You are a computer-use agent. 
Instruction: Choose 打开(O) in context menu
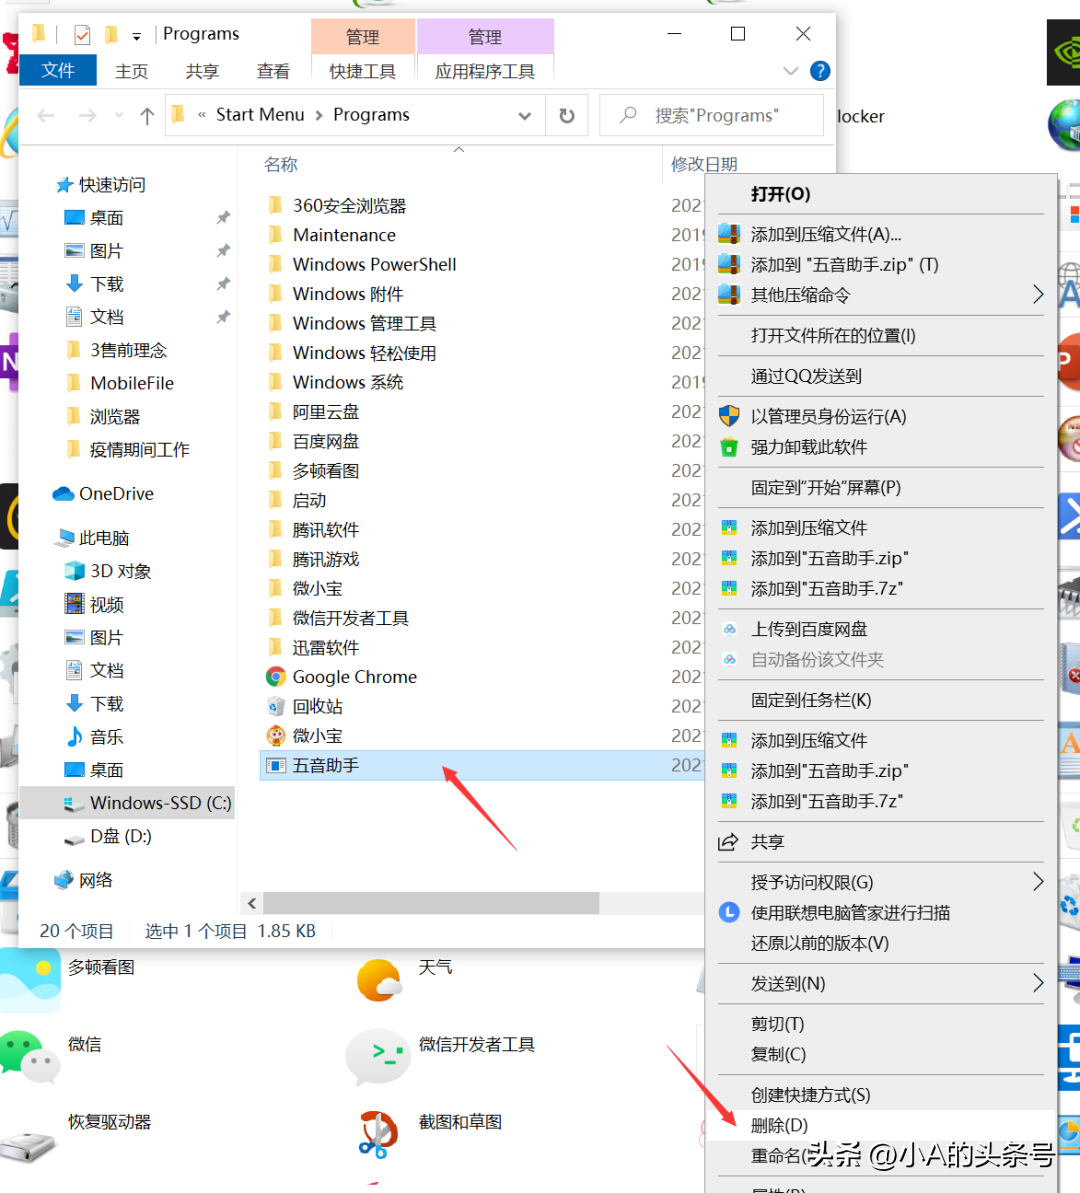coord(881,194)
